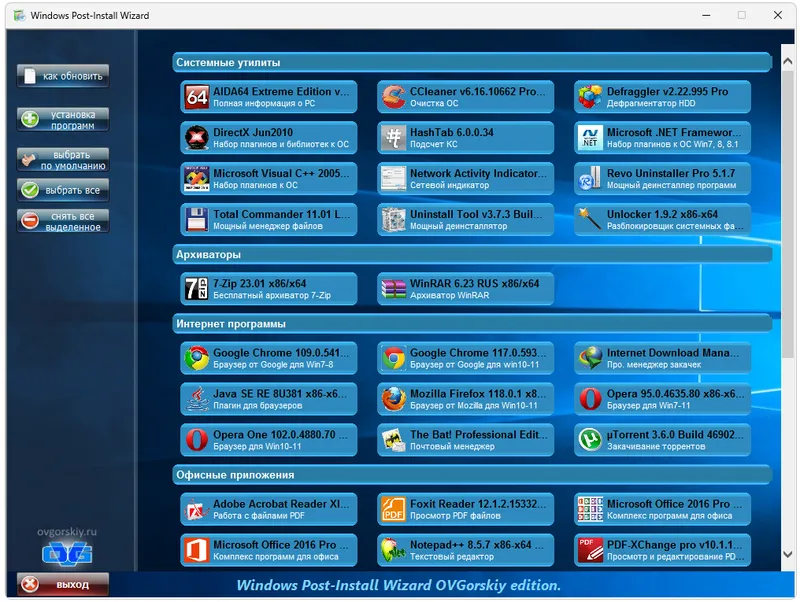The height and width of the screenshot is (602, 800).
Task: Click the HashTab hash-sign icon
Action: (393, 138)
